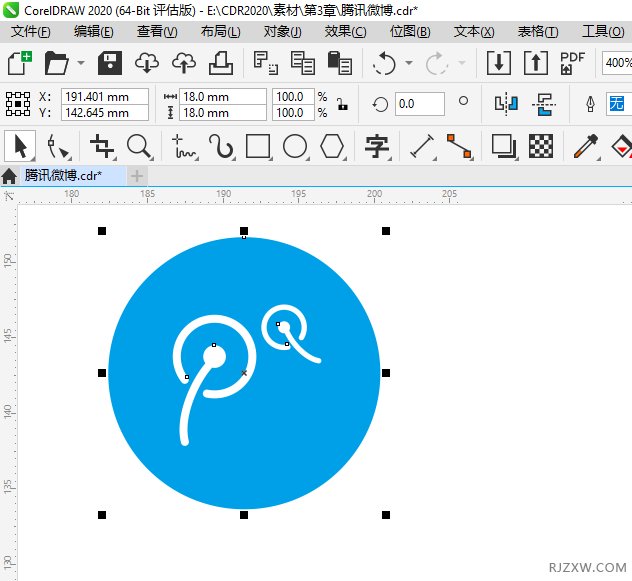The image size is (632, 581).
Task: Expand redo history dropdown arrow
Action: (462, 63)
